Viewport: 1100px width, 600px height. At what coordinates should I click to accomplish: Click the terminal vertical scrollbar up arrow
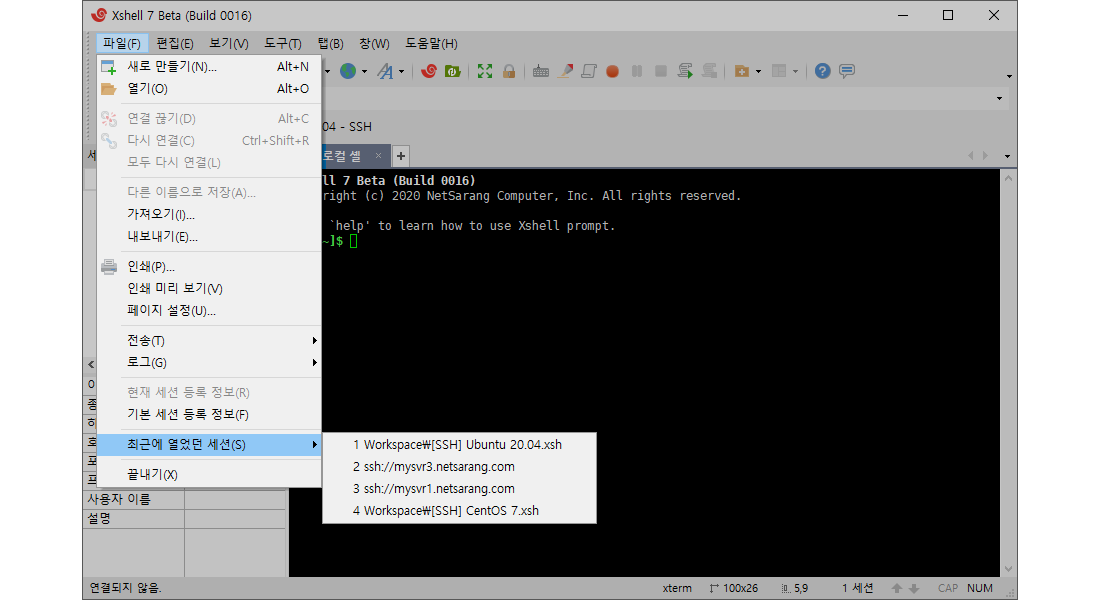click(x=1008, y=178)
